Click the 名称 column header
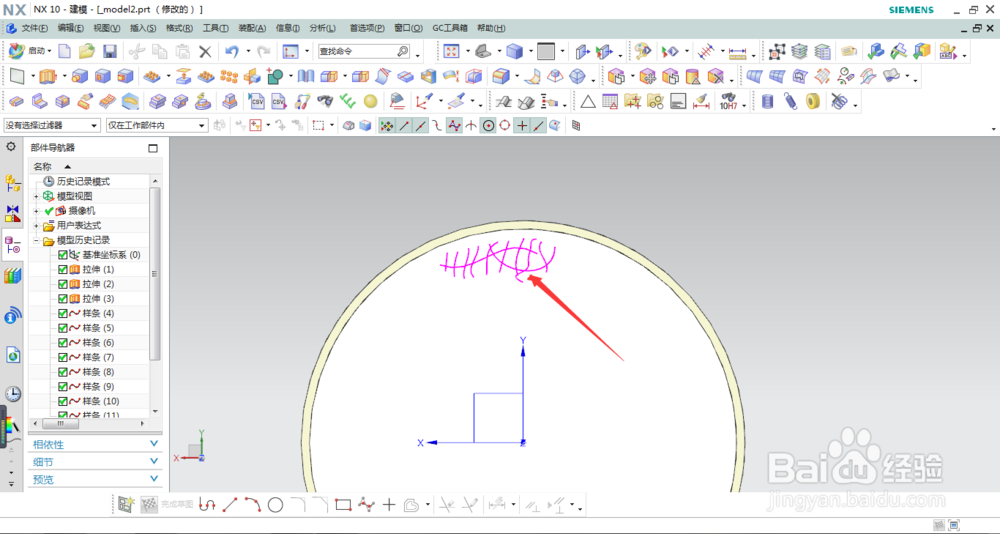This screenshot has width=1000, height=534. (x=43, y=166)
